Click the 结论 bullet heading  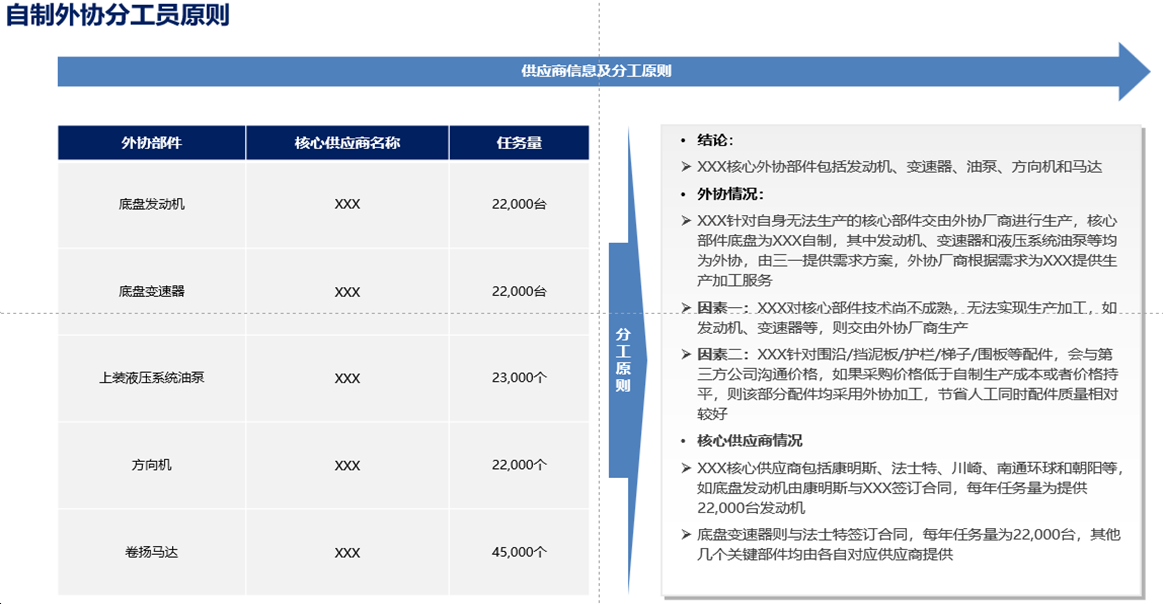coord(715,140)
